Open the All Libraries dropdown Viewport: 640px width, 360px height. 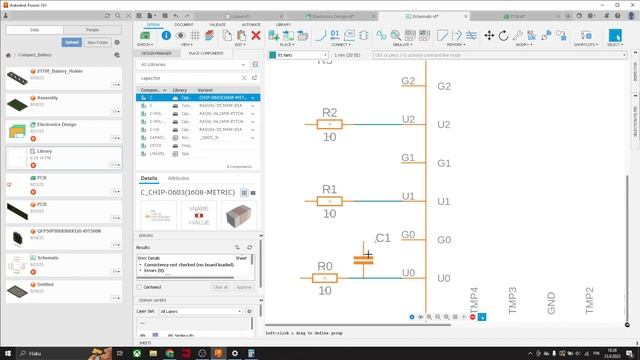pos(192,64)
